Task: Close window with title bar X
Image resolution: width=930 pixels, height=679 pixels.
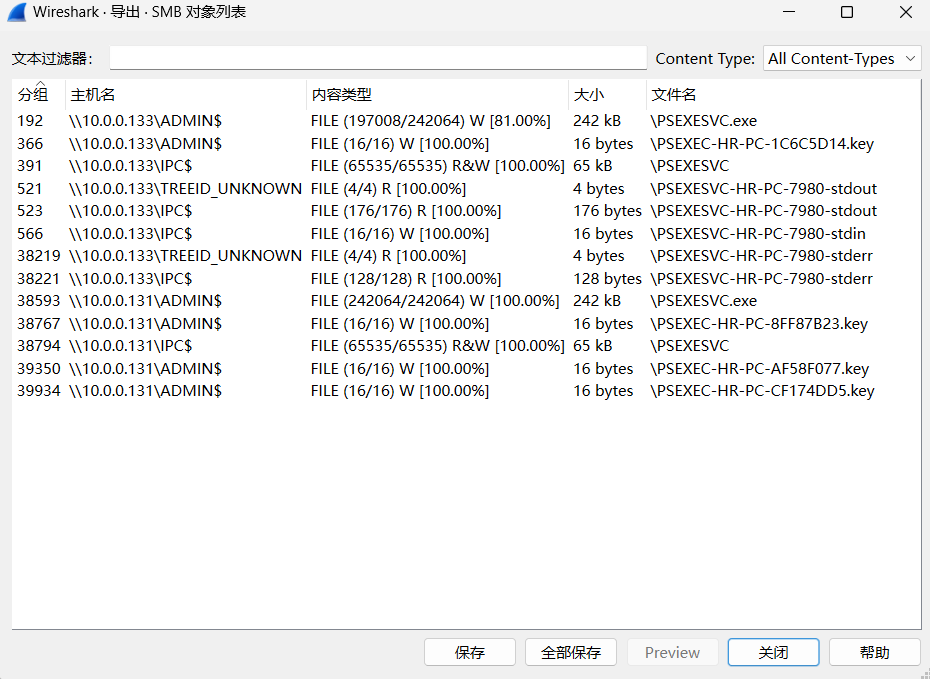Action: pos(905,12)
